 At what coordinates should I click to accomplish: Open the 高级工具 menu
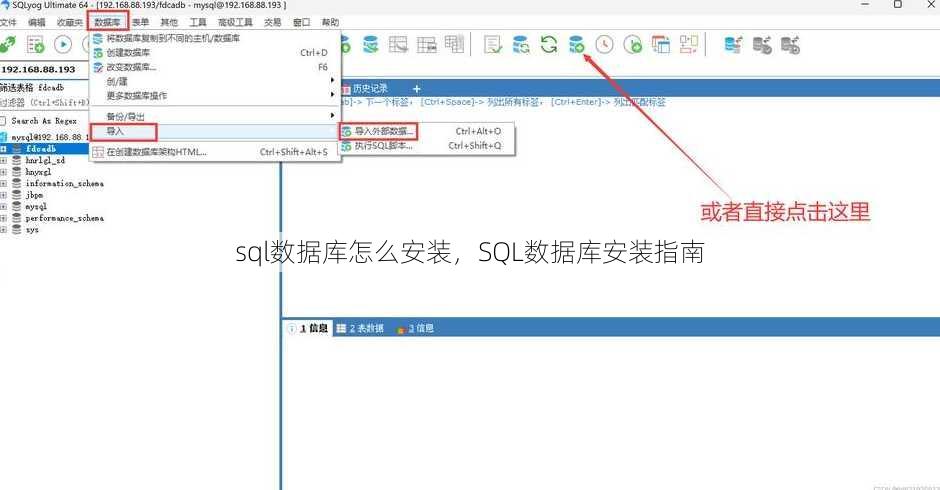click(235, 22)
